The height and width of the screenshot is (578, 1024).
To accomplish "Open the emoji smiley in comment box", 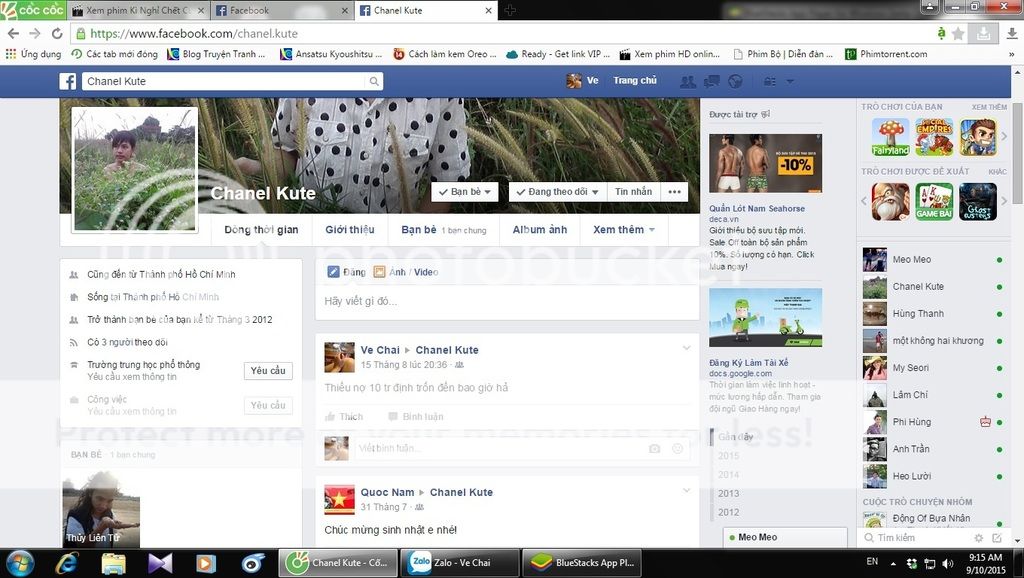I will (677, 449).
